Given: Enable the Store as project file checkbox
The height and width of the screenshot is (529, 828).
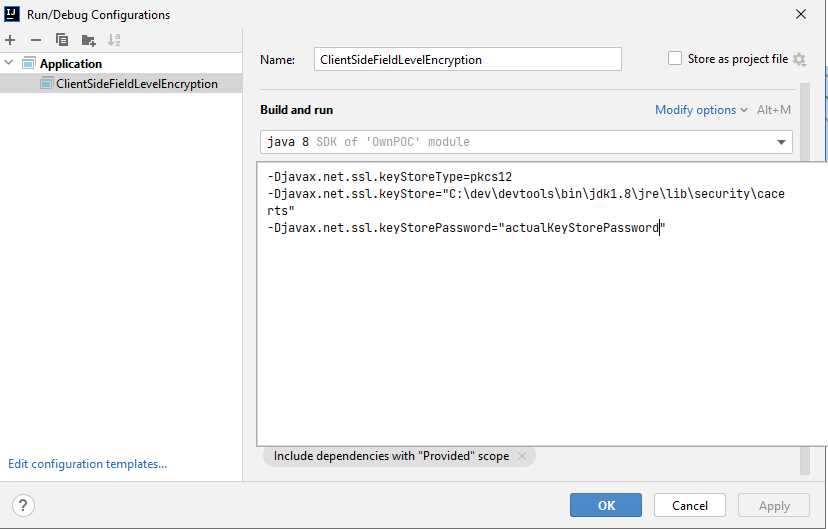Looking at the screenshot, I should coord(675,59).
